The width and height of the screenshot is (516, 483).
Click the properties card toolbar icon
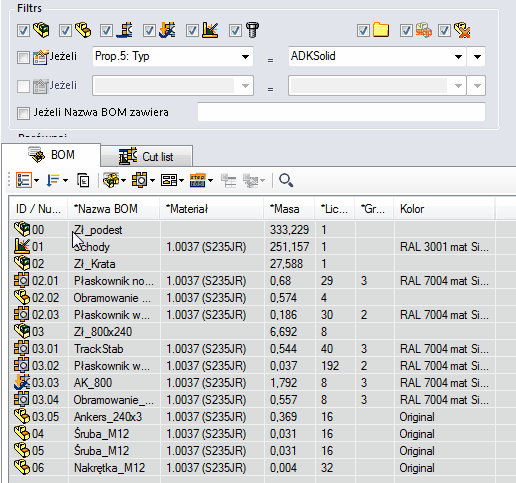tap(172, 180)
